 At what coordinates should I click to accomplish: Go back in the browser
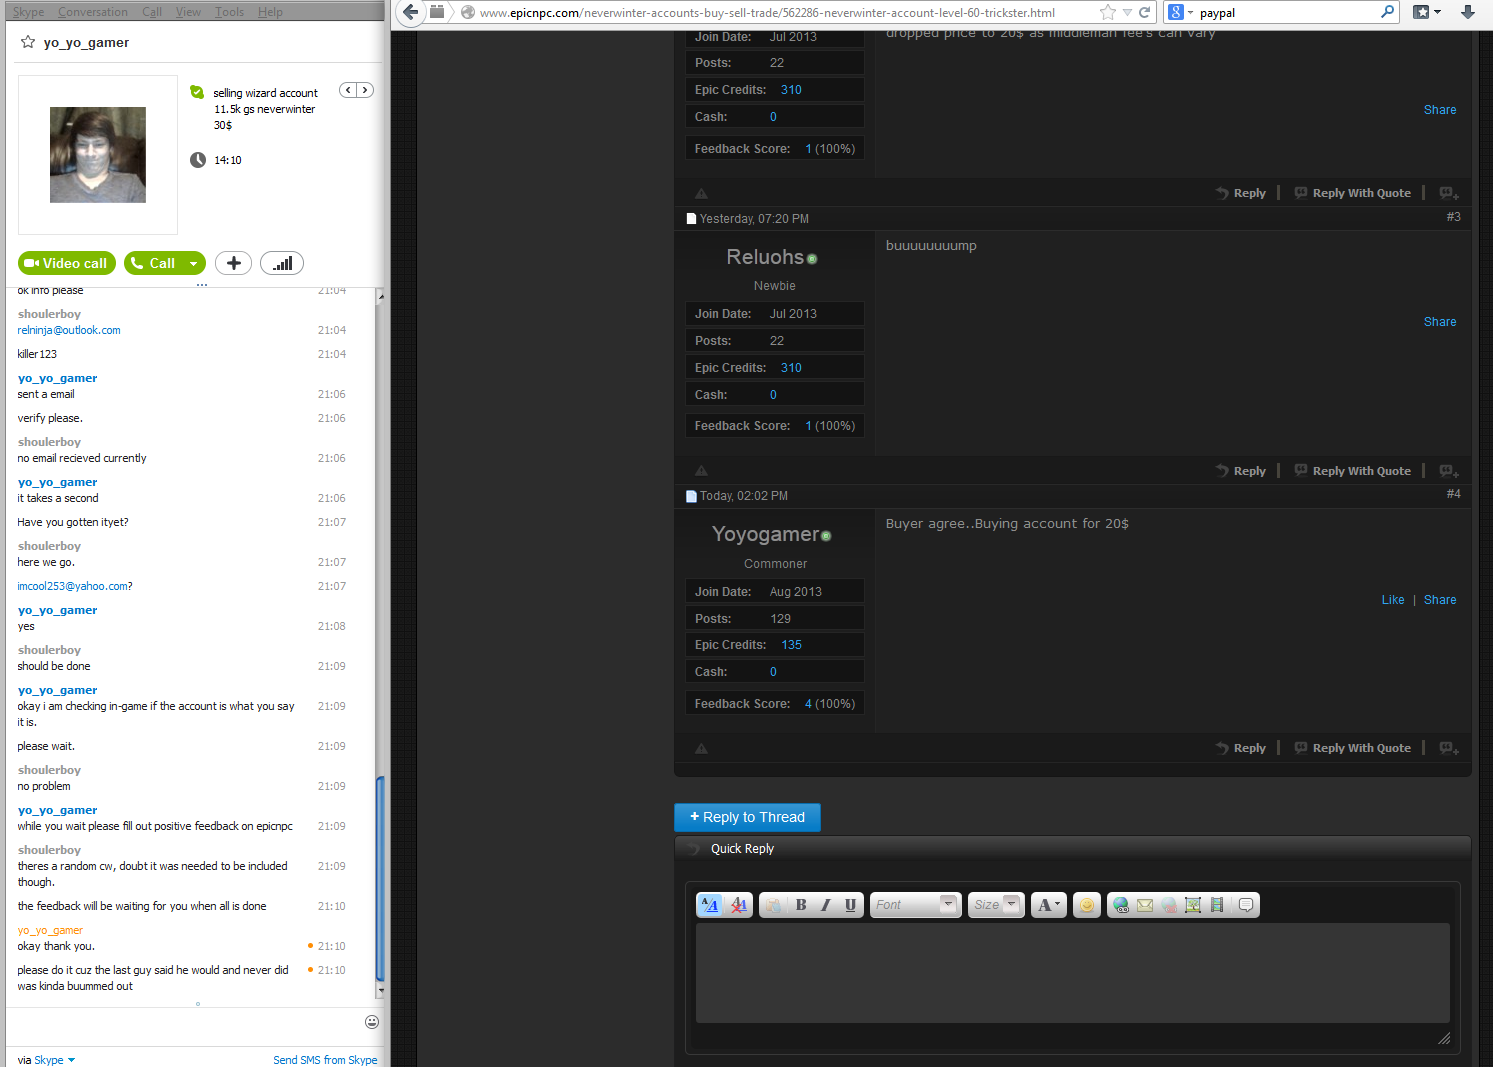coord(410,12)
